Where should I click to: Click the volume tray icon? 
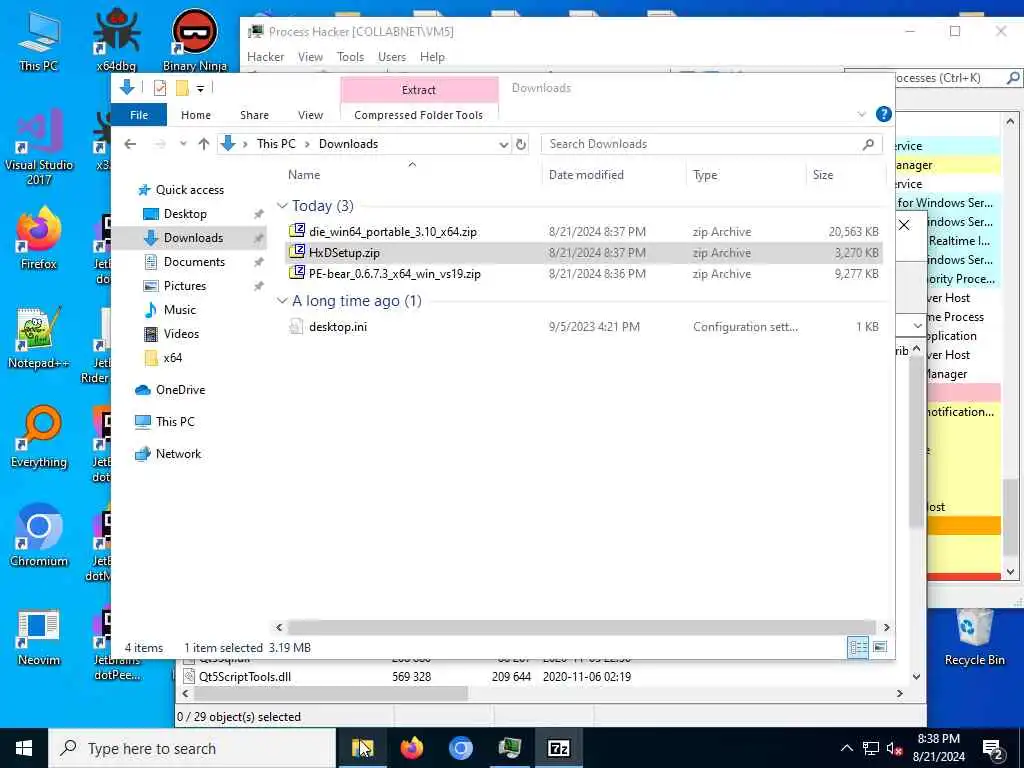pos(895,748)
